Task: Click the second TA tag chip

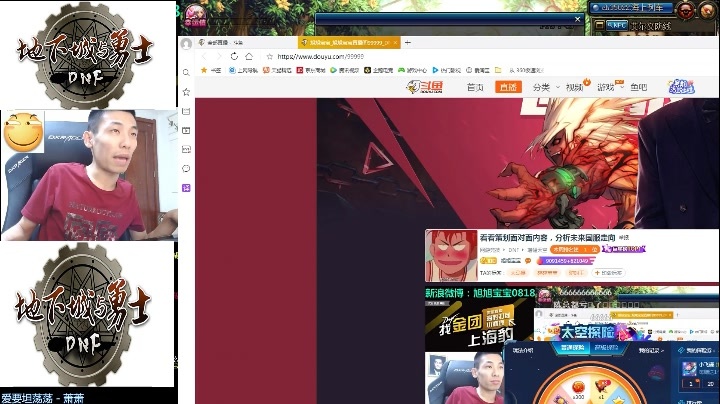Action: click(x=547, y=273)
